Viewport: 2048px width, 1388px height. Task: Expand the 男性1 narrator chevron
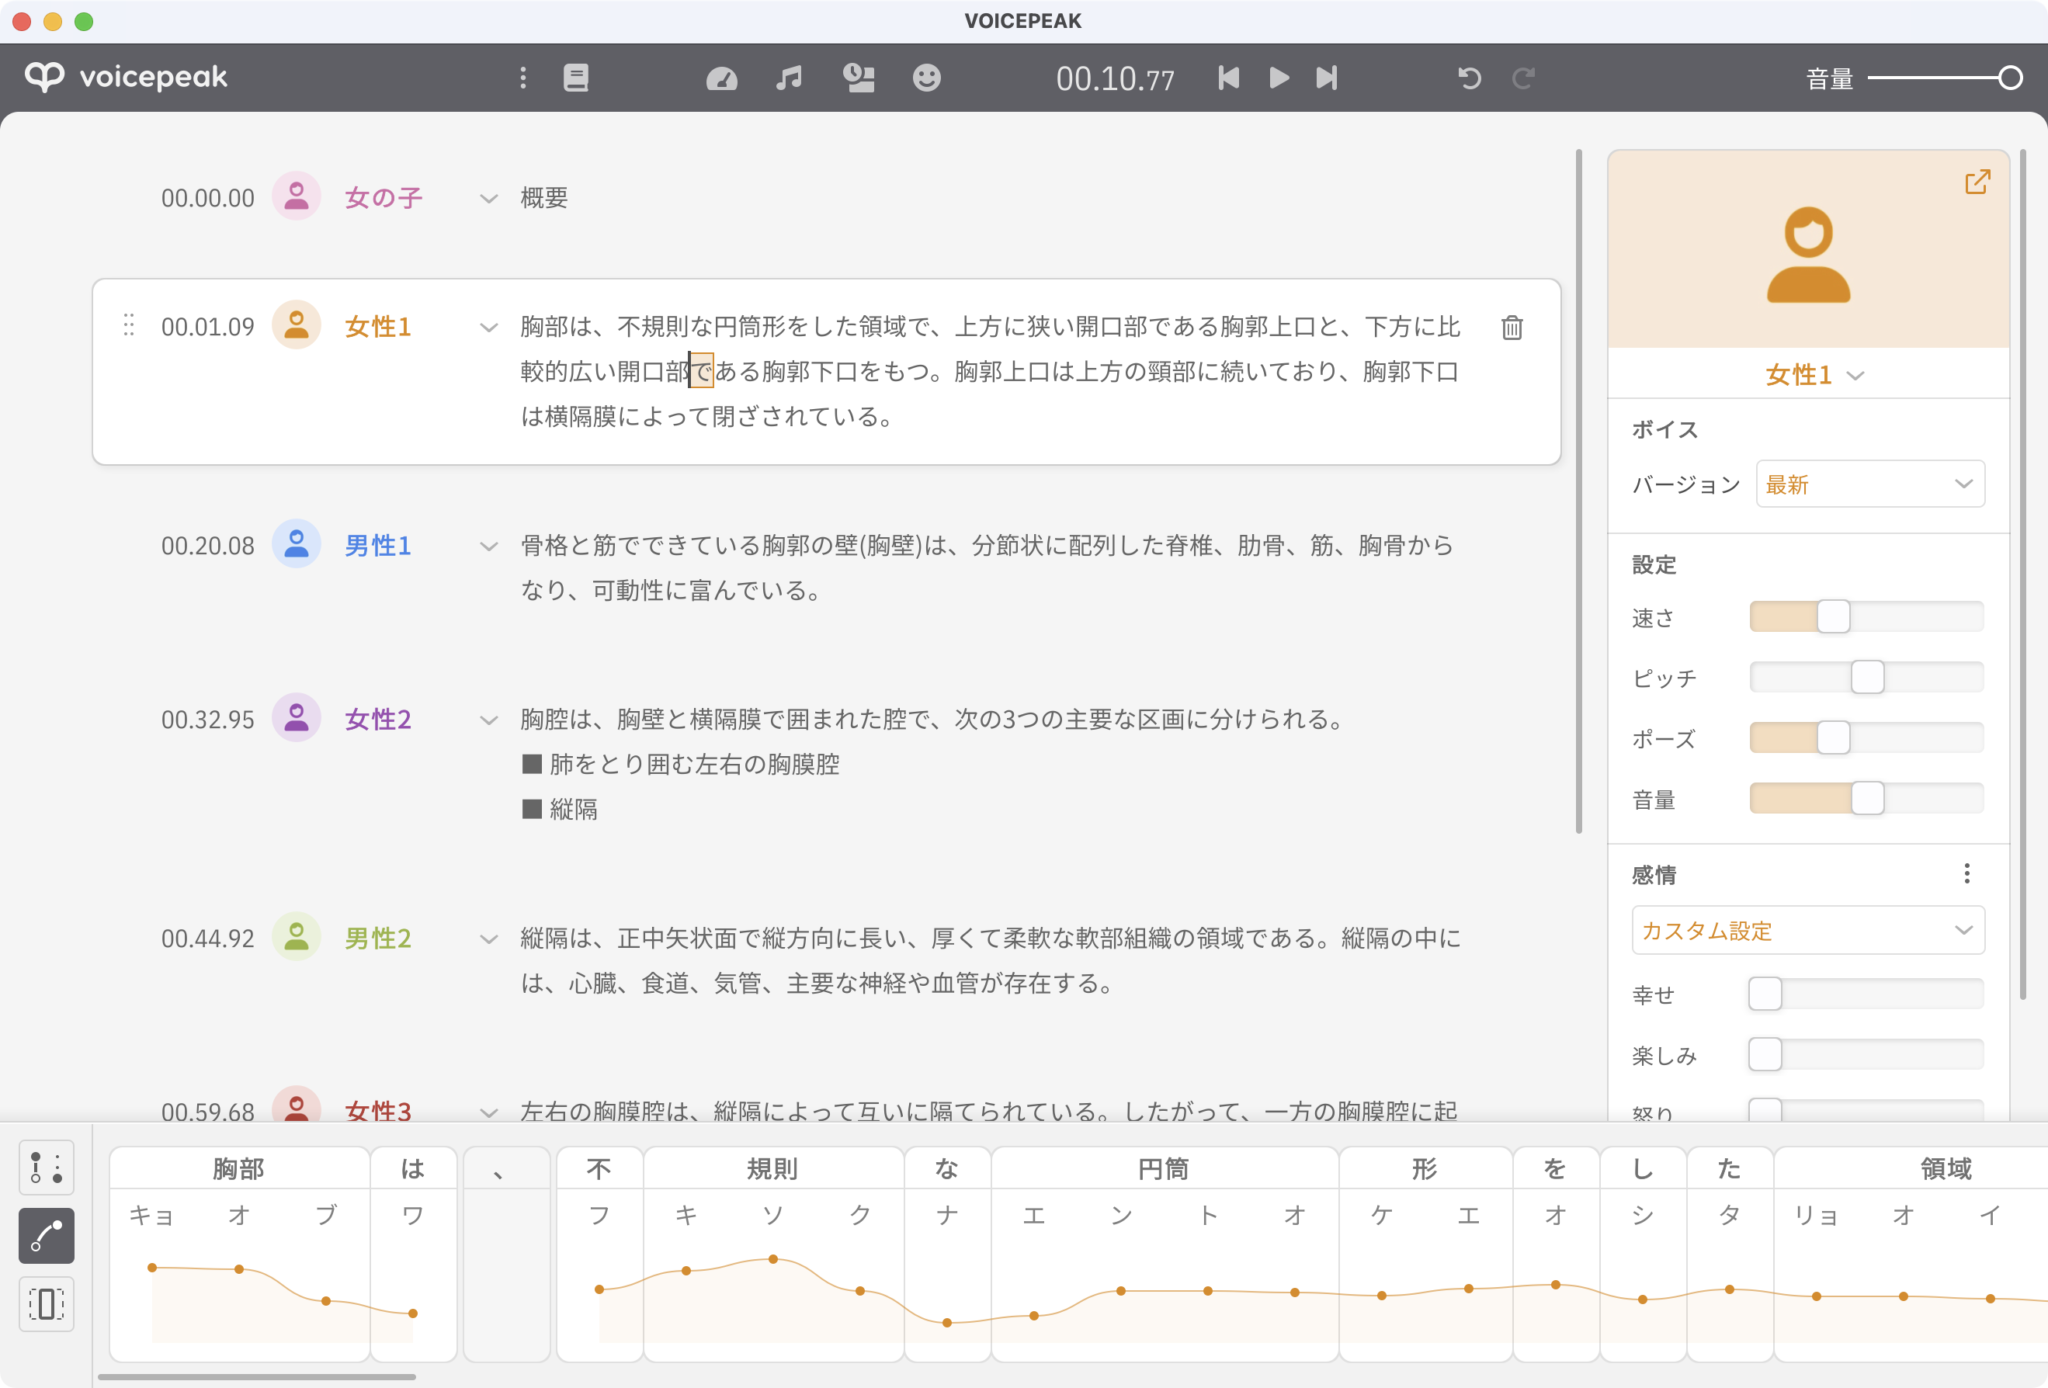(488, 546)
